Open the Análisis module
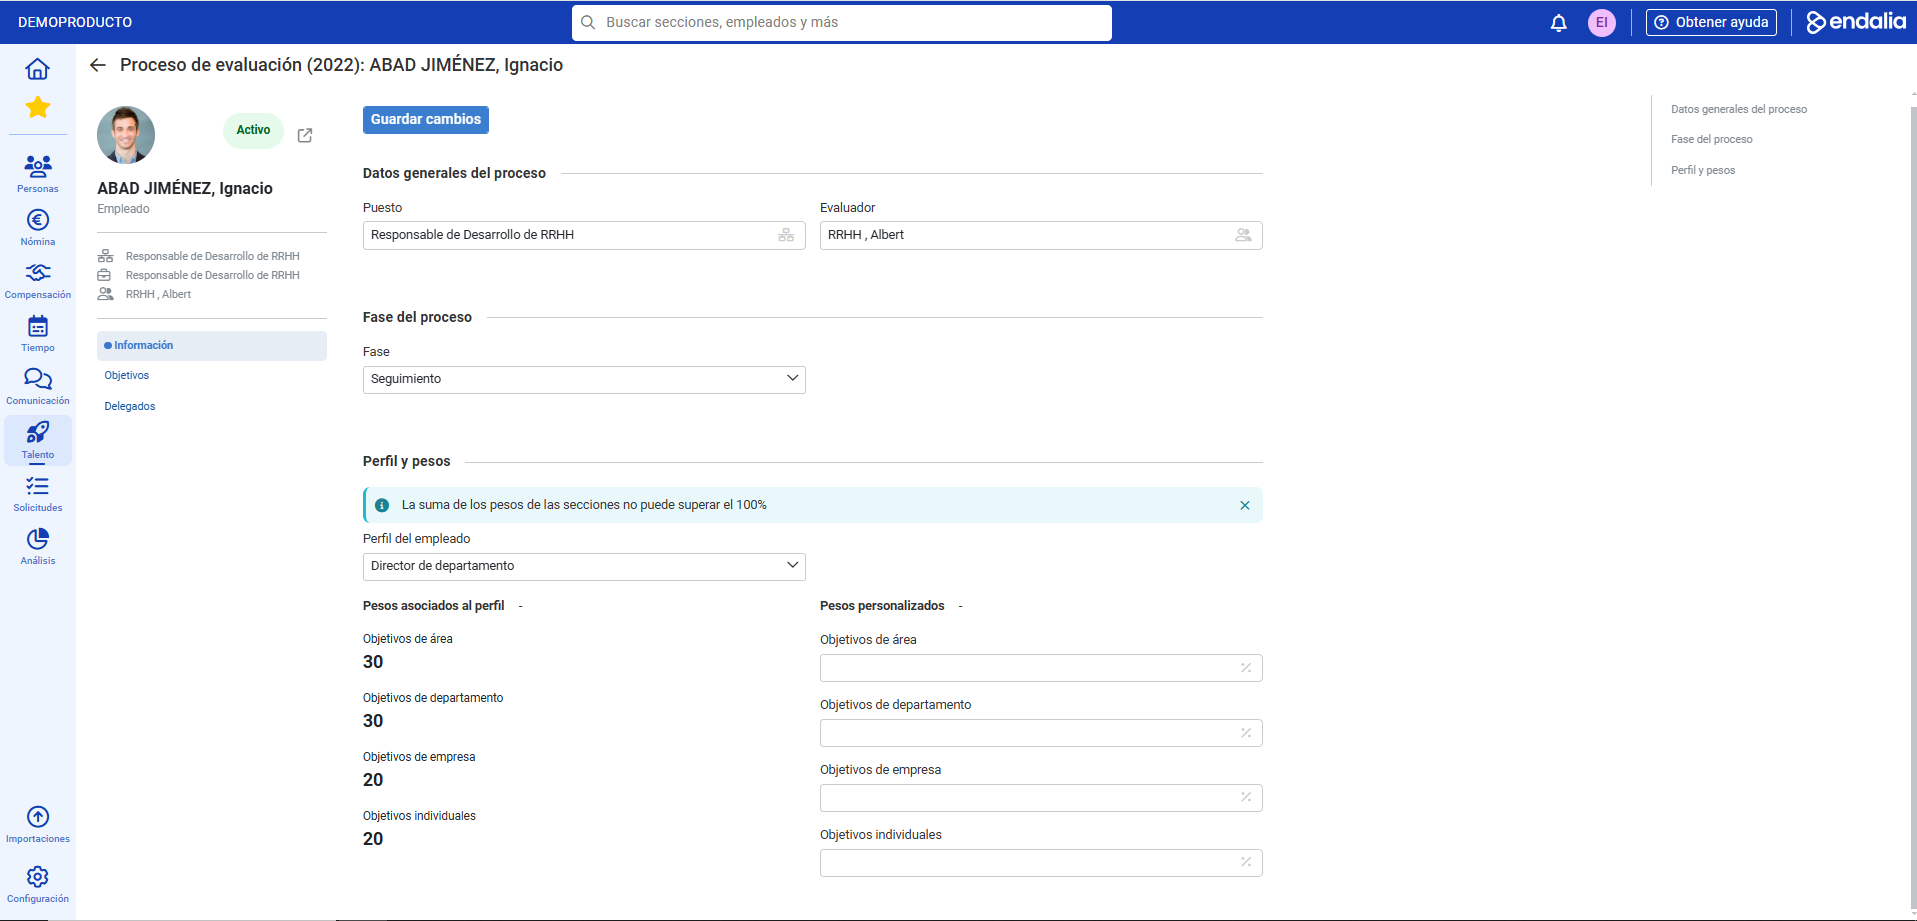This screenshot has height=921, width=1917. point(37,546)
